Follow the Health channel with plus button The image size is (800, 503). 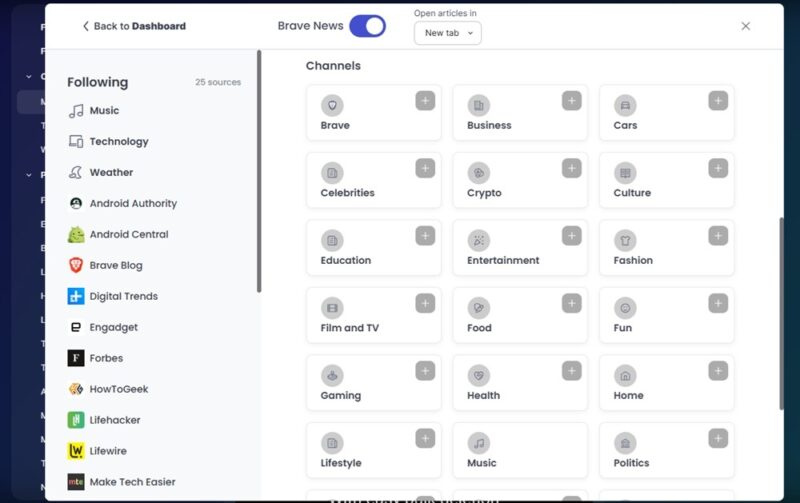(571, 371)
